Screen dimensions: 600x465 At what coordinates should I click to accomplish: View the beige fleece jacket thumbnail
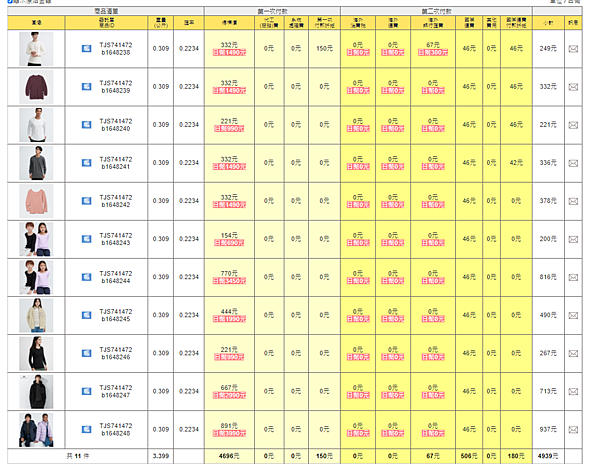(36, 315)
